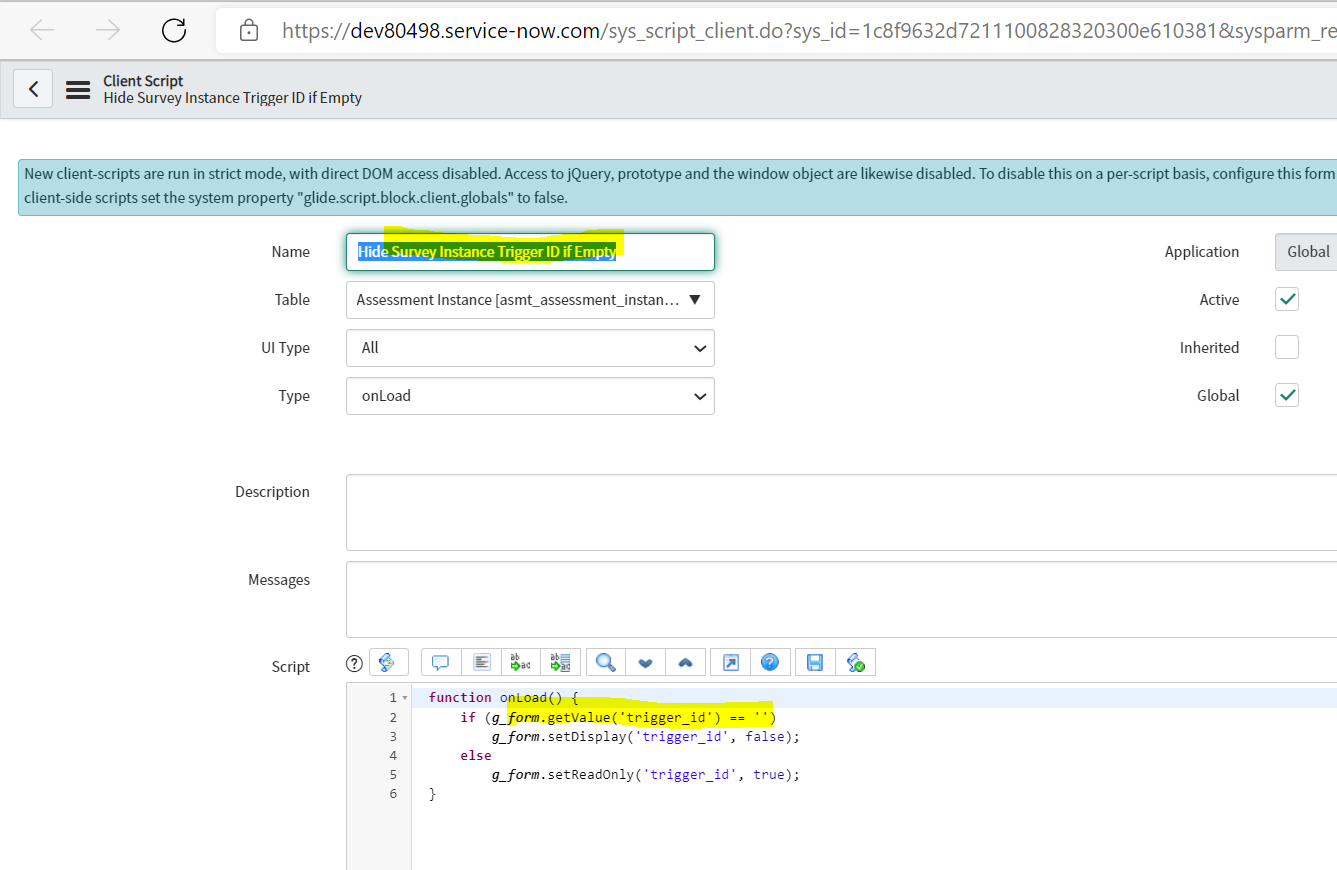1337x870 pixels.
Task: Click the 'Application' field label
Action: (x=1202, y=252)
